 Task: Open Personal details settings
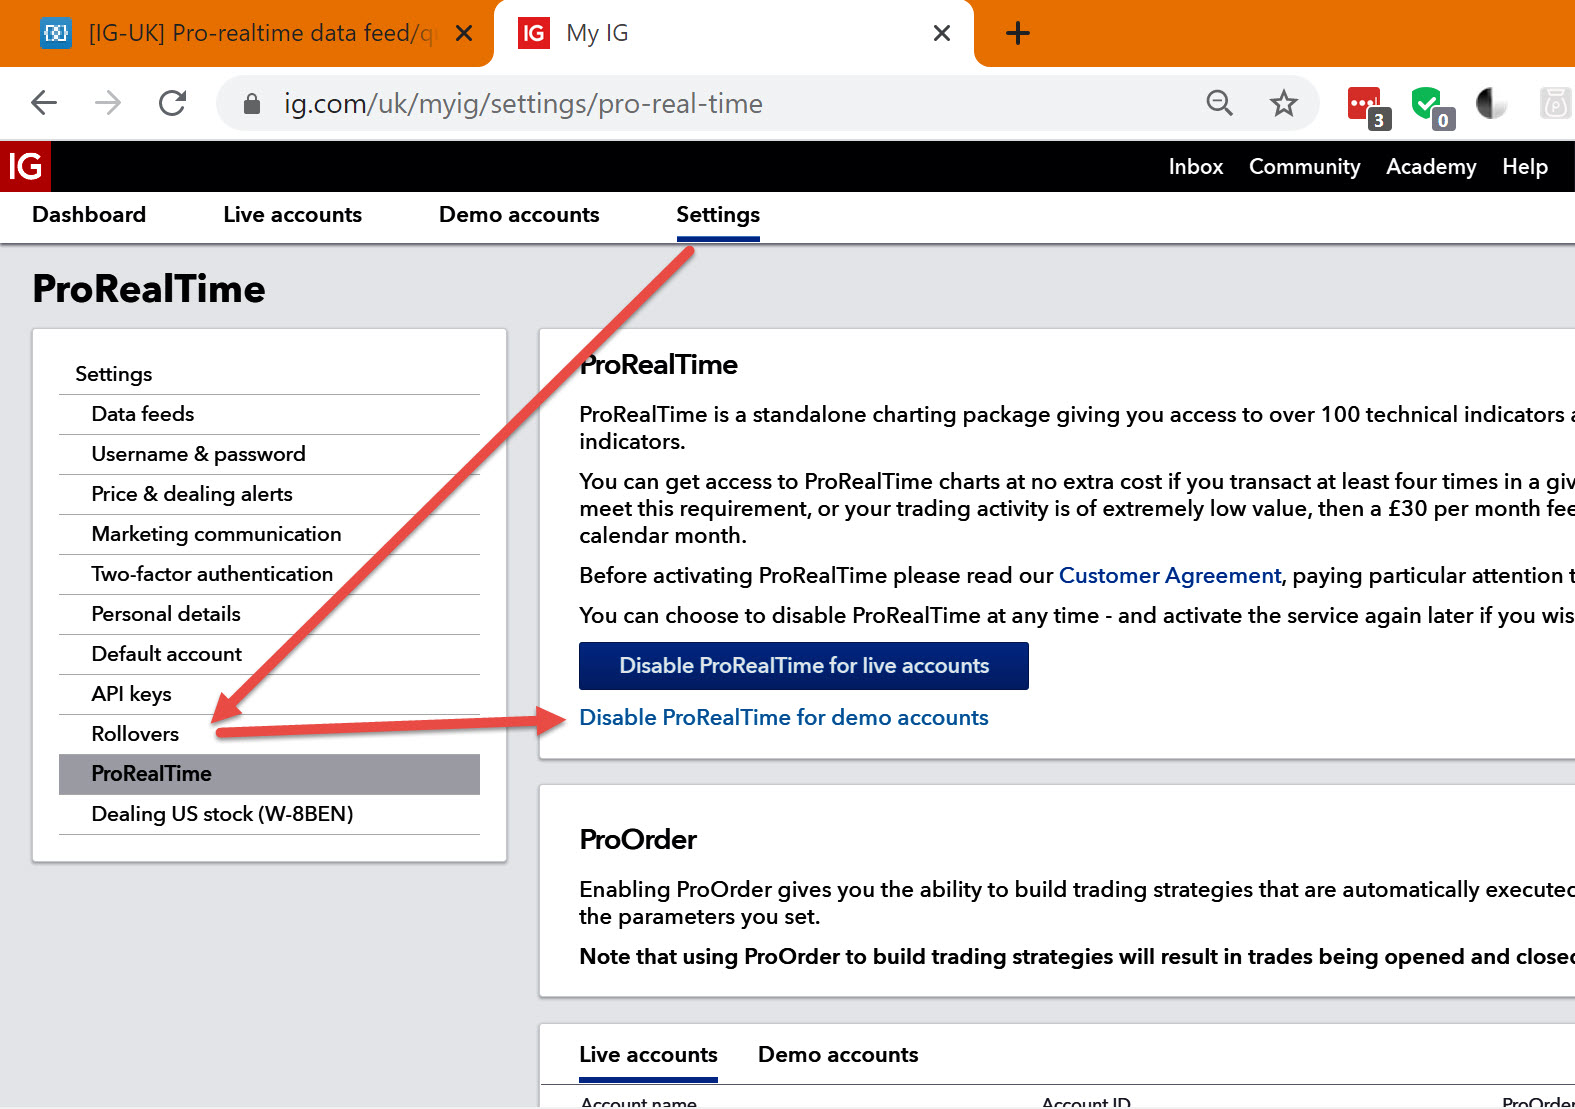point(269,614)
